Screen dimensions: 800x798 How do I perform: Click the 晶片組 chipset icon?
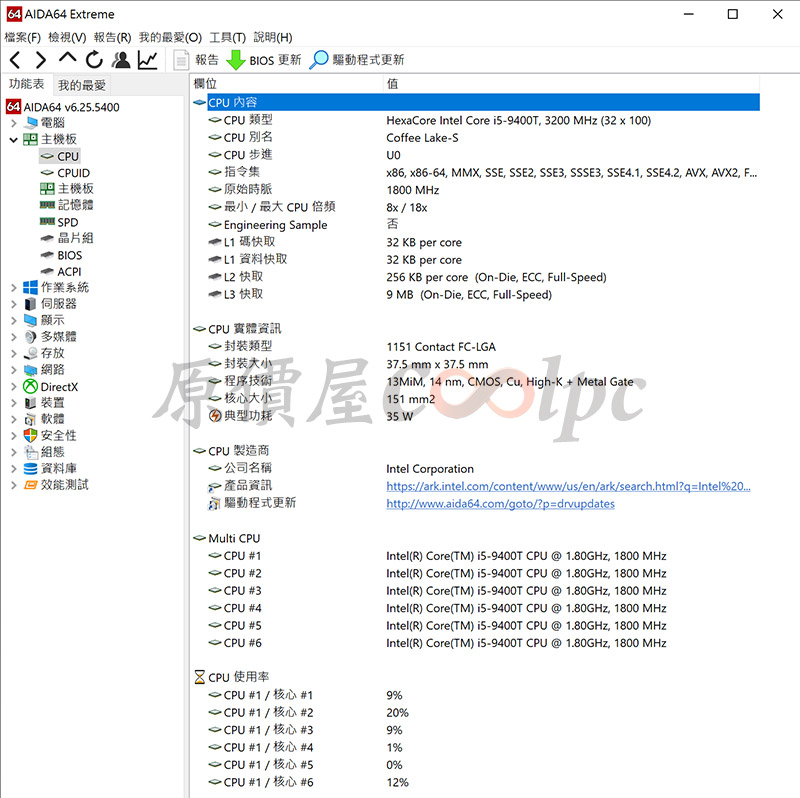(47, 238)
